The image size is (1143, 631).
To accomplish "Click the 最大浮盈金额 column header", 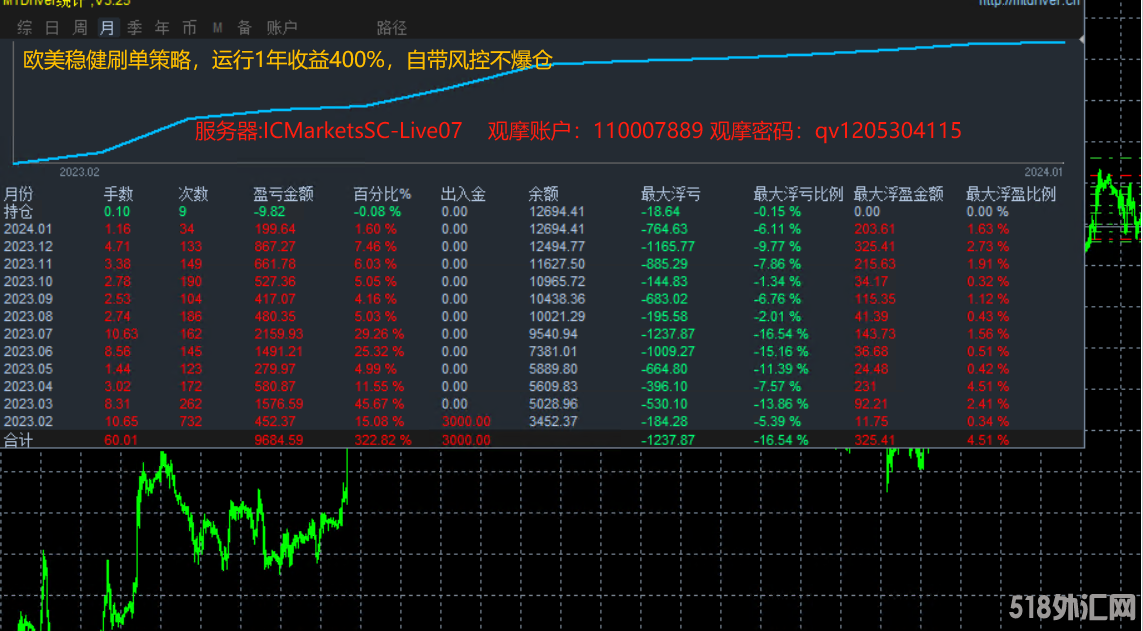I will coord(898,194).
